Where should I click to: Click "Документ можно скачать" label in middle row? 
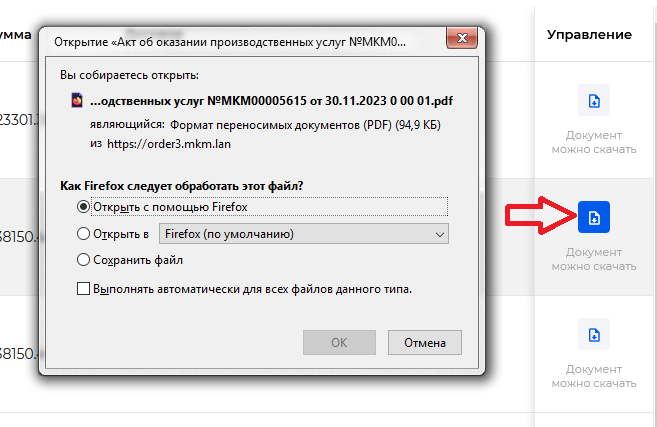click(594, 259)
